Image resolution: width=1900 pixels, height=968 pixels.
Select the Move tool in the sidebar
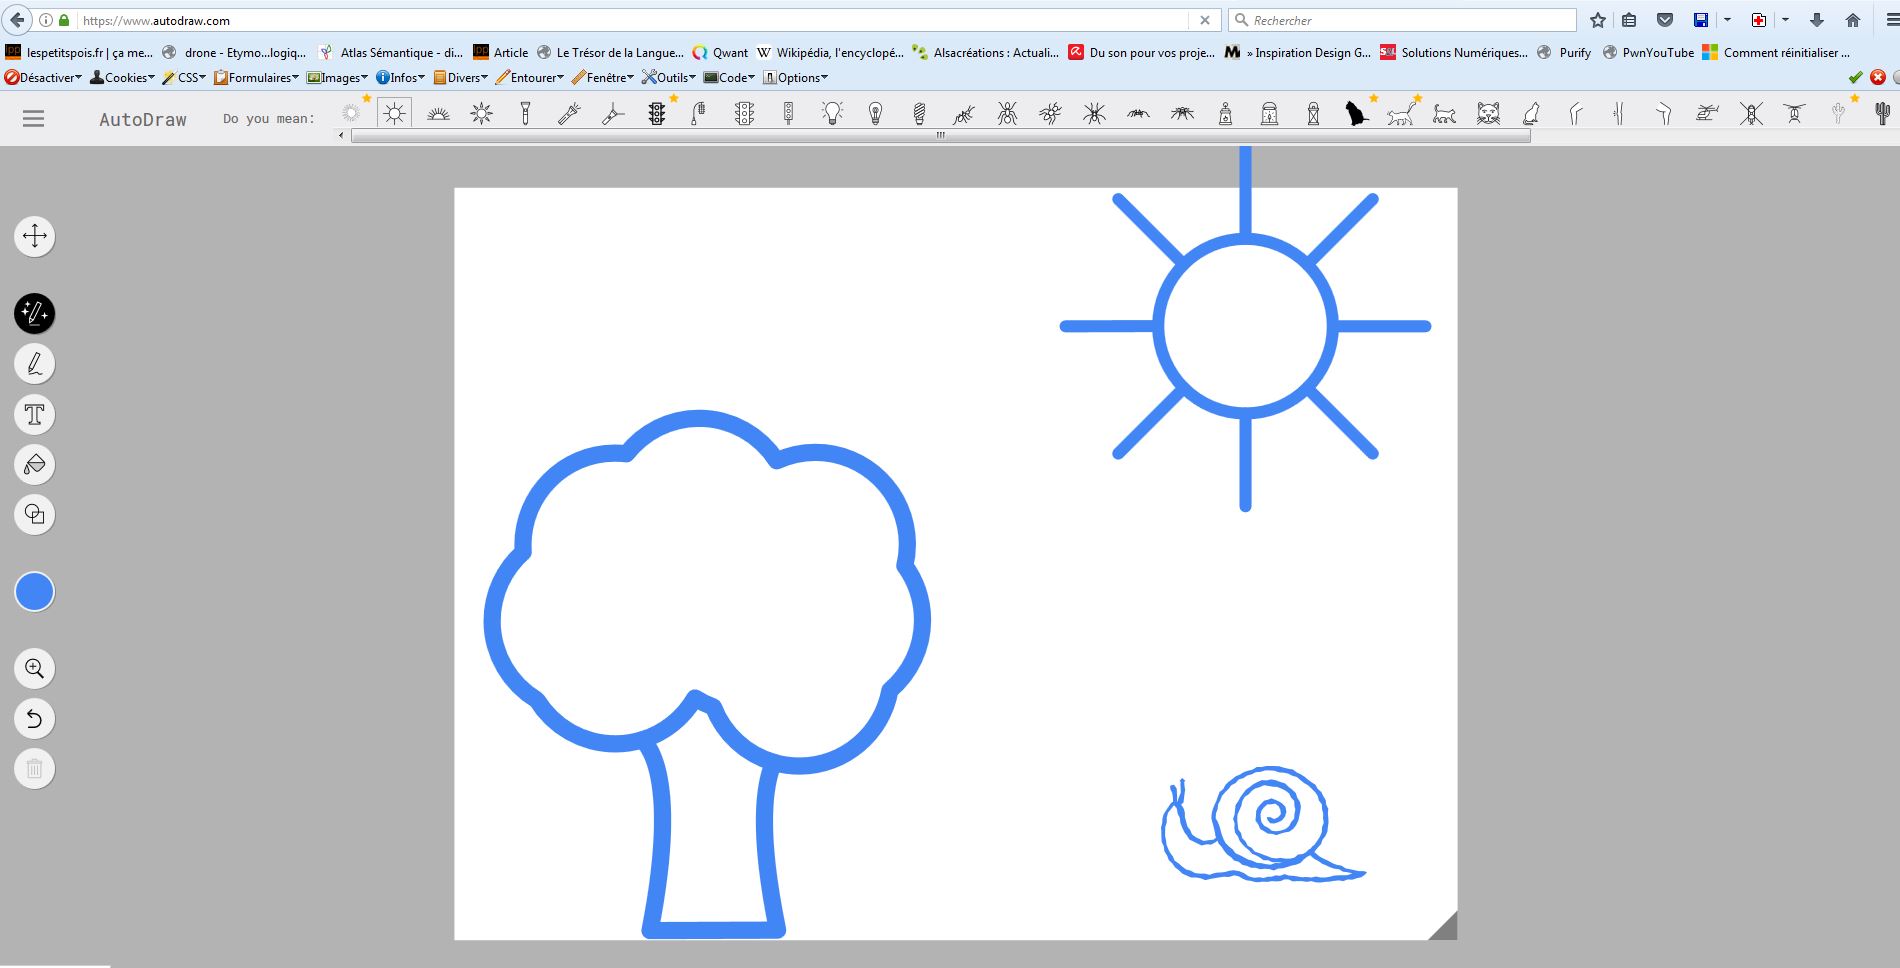click(34, 236)
